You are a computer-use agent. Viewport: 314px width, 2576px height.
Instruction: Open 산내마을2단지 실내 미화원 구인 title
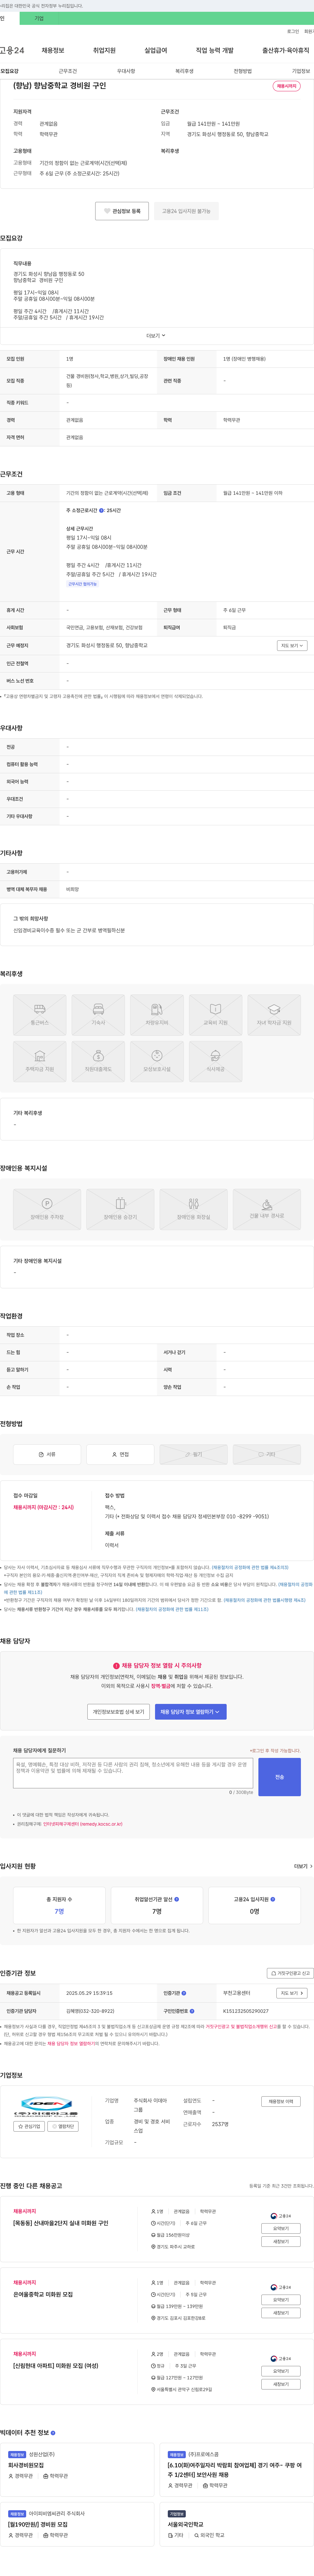click(x=61, y=2223)
